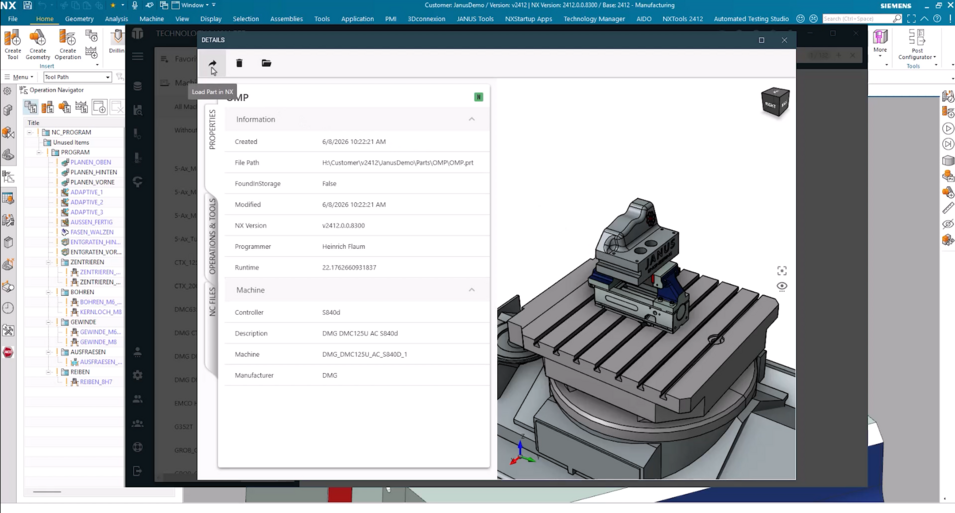955x513 pixels.
Task: Toggle the eye visibility icon in 3D preview
Action: [x=782, y=286]
